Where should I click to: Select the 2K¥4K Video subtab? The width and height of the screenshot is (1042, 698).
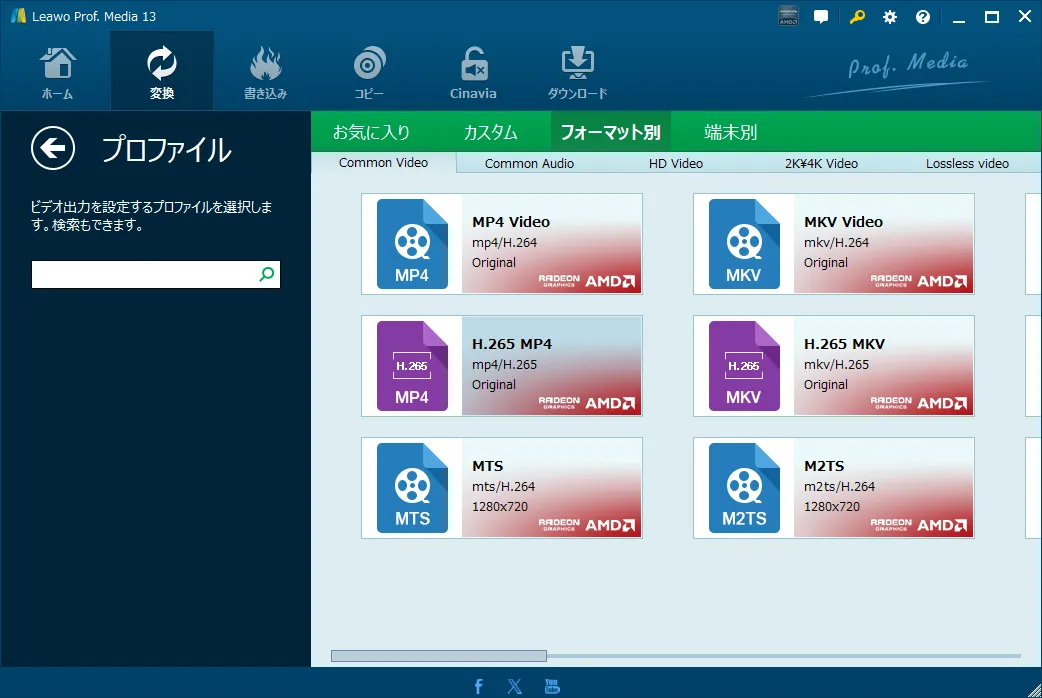[x=821, y=164]
